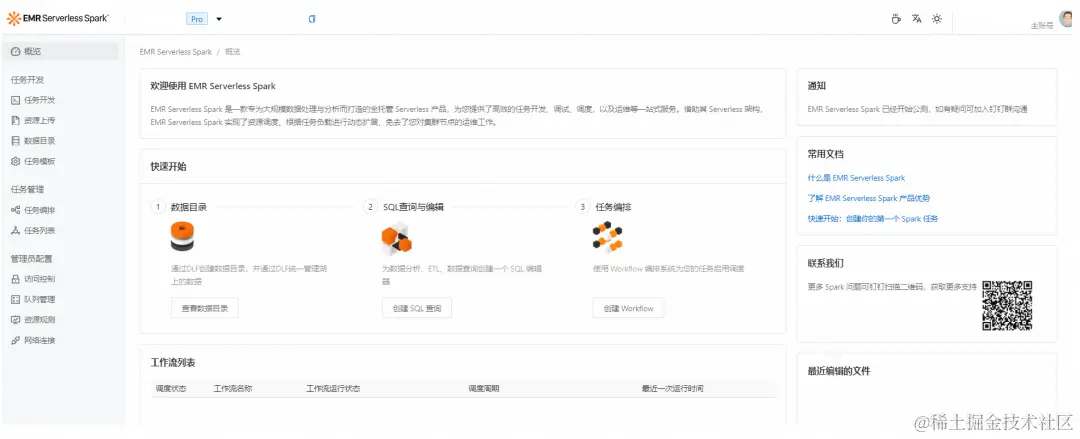Click the 概览 dashboard gauge icon
This screenshot has height=439, width=1080.
click(15, 52)
